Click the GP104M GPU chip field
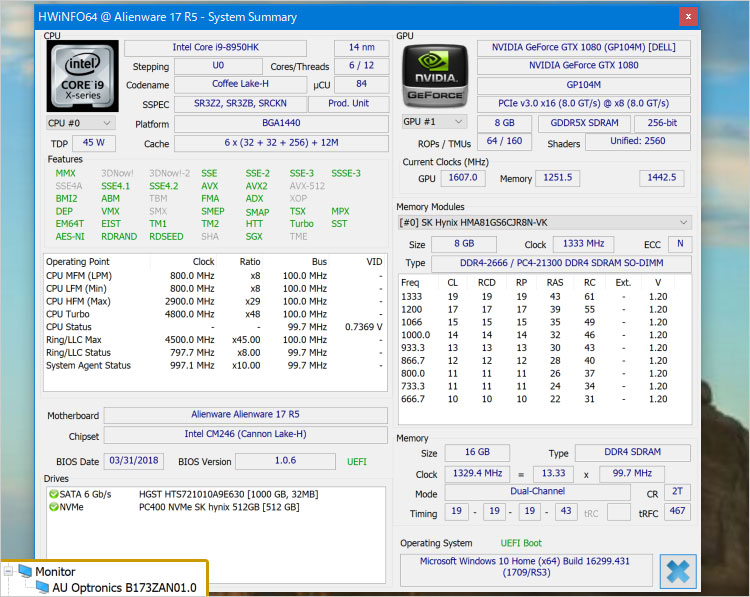The image size is (750, 597). pyautogui.click(x=584, y=85)
